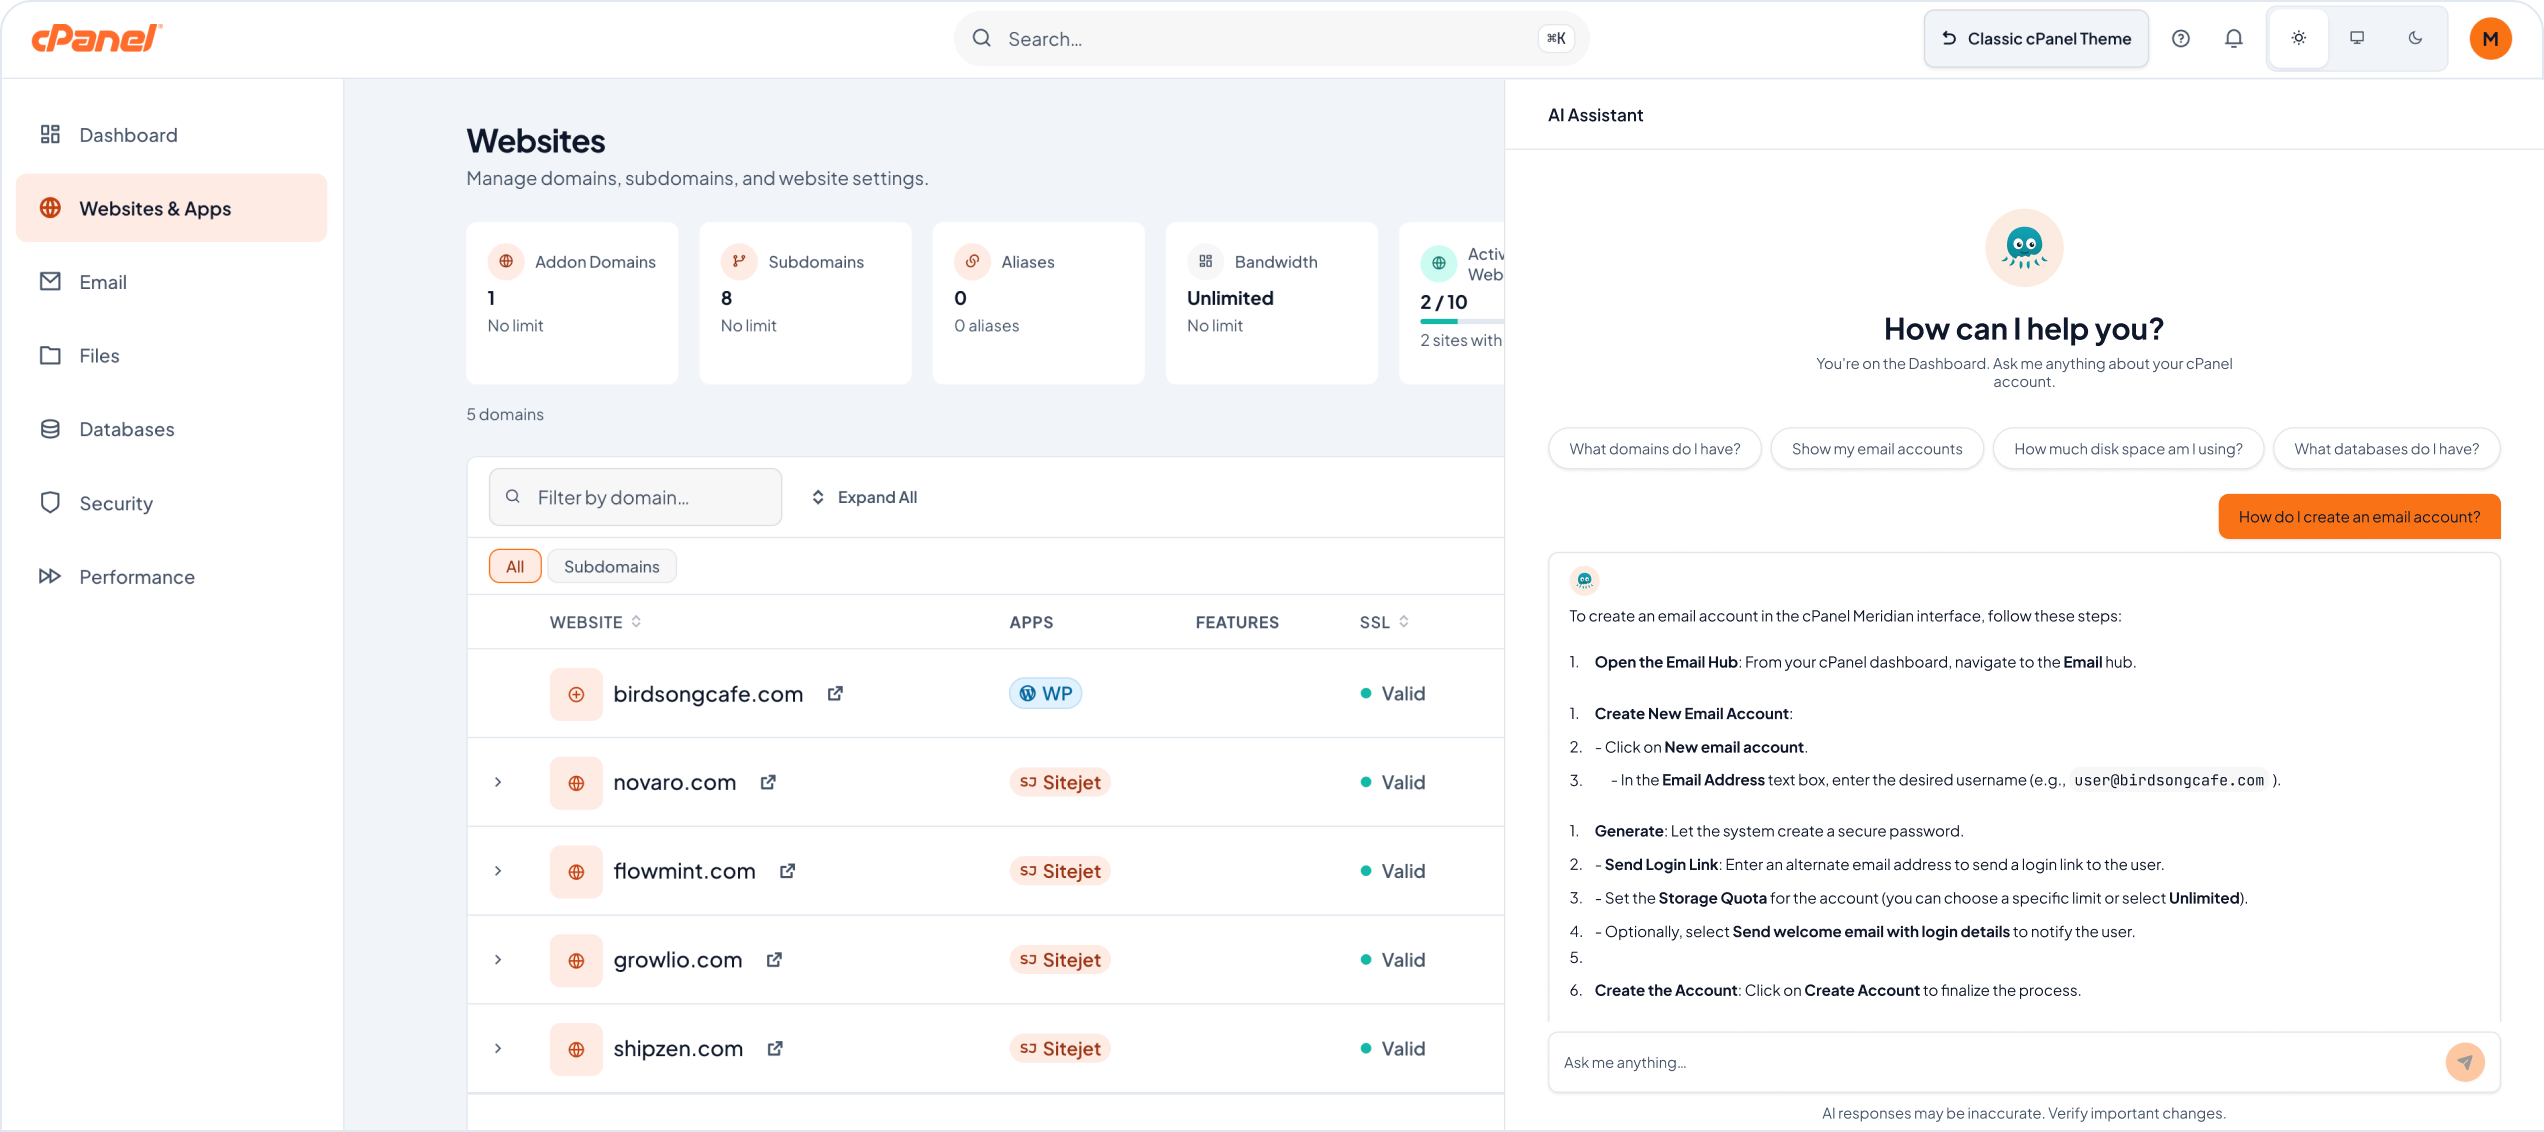This screenshot has height=1132, width=2544.
Task: Switch to system theme monitor toggle
Action: coord(2357,38)
